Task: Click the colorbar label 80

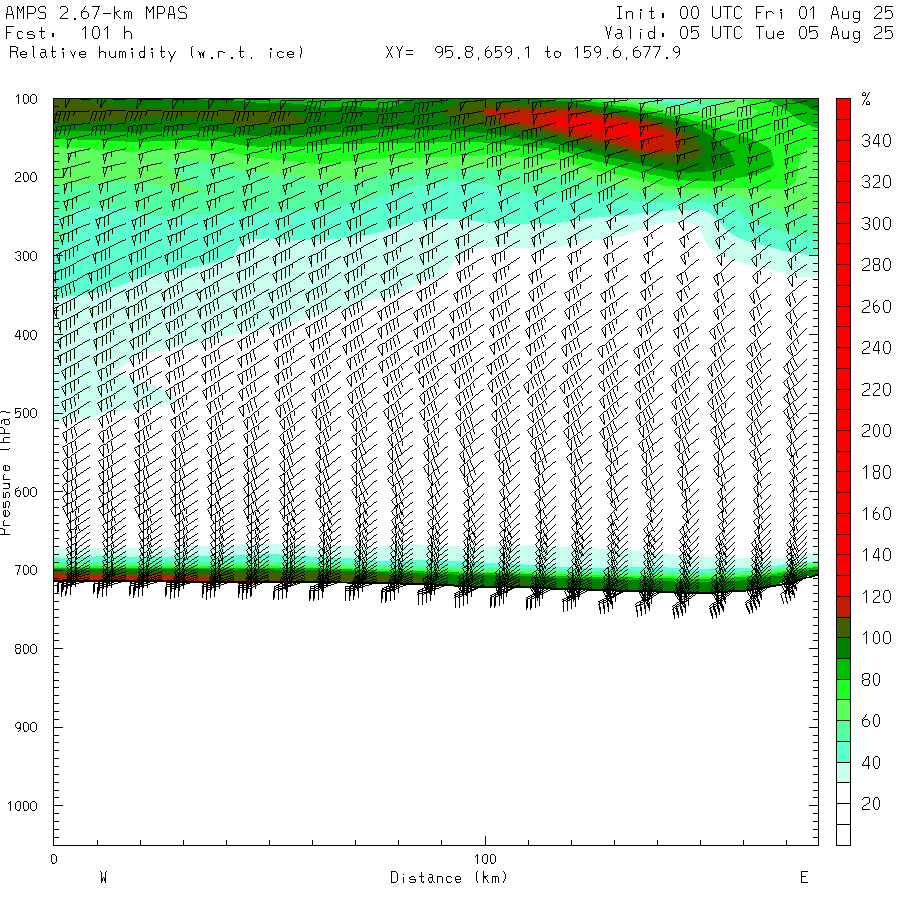Action: click(871, 680)
